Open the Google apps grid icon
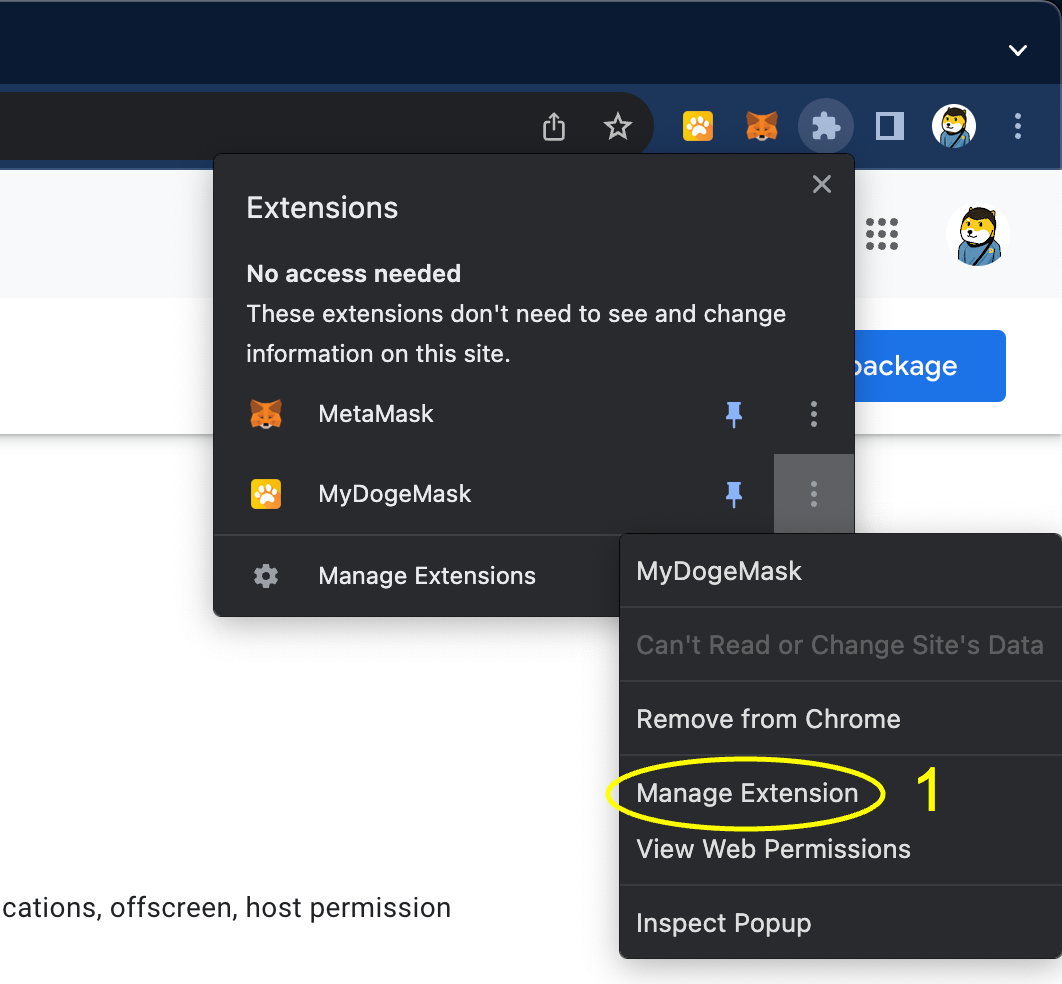This screenshot has width=1062, height=984. coord(881,234)
